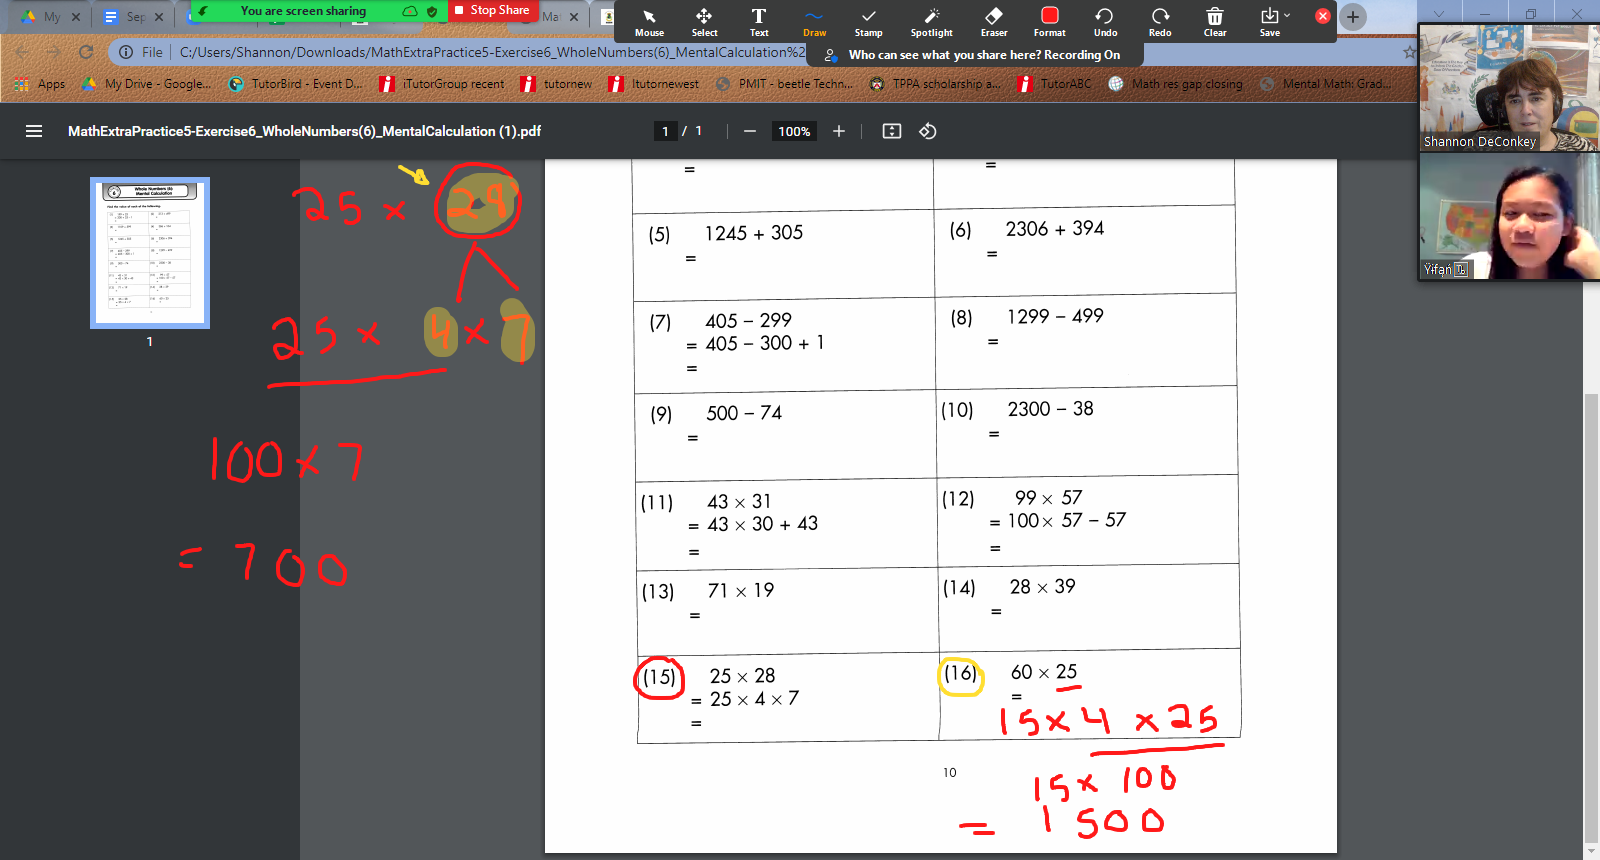The width and height of the screenshot is (1600, 860).
Task: Click the 100% zoom level field
Action: (x=794, y=131)
